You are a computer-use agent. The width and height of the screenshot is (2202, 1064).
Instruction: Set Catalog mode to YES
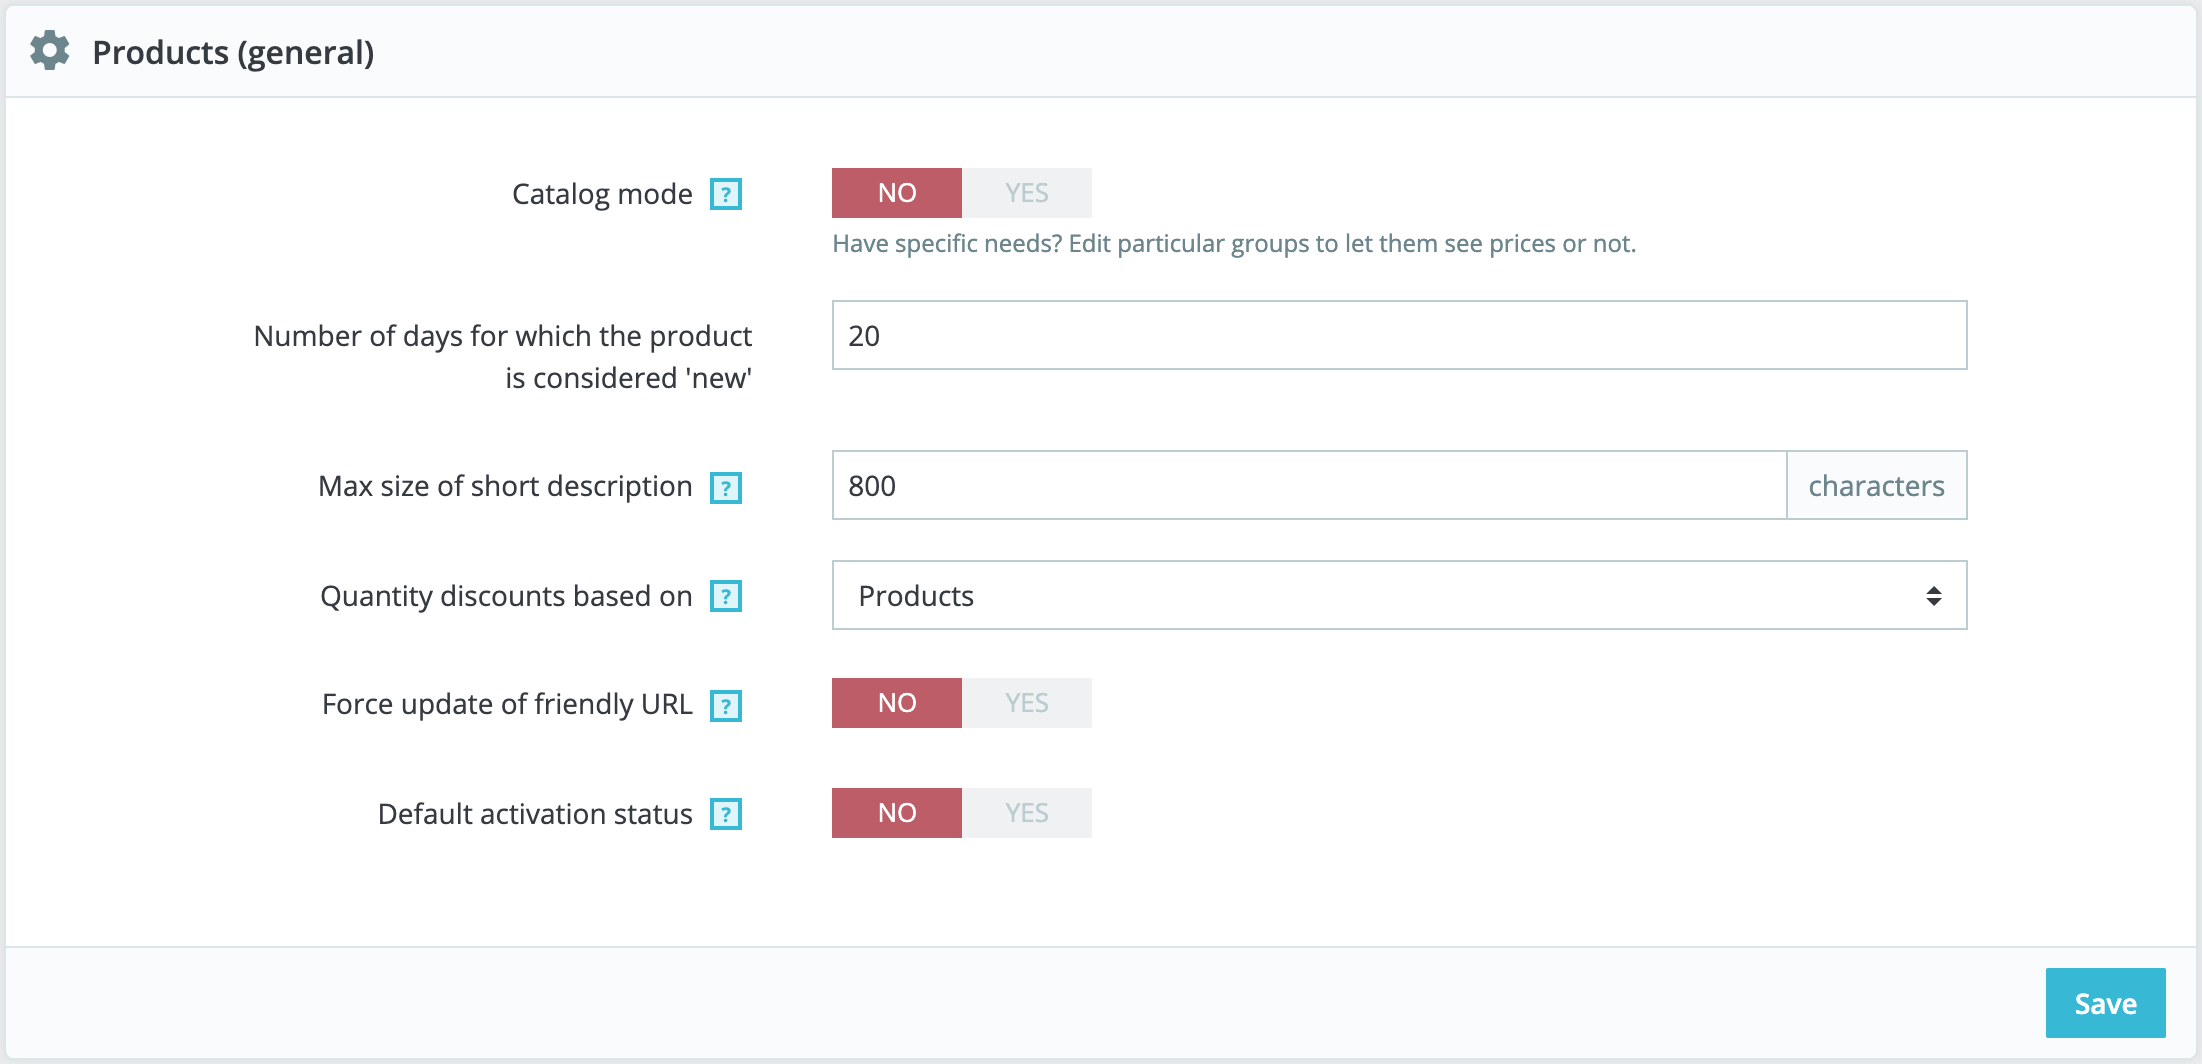[1027, 193]
